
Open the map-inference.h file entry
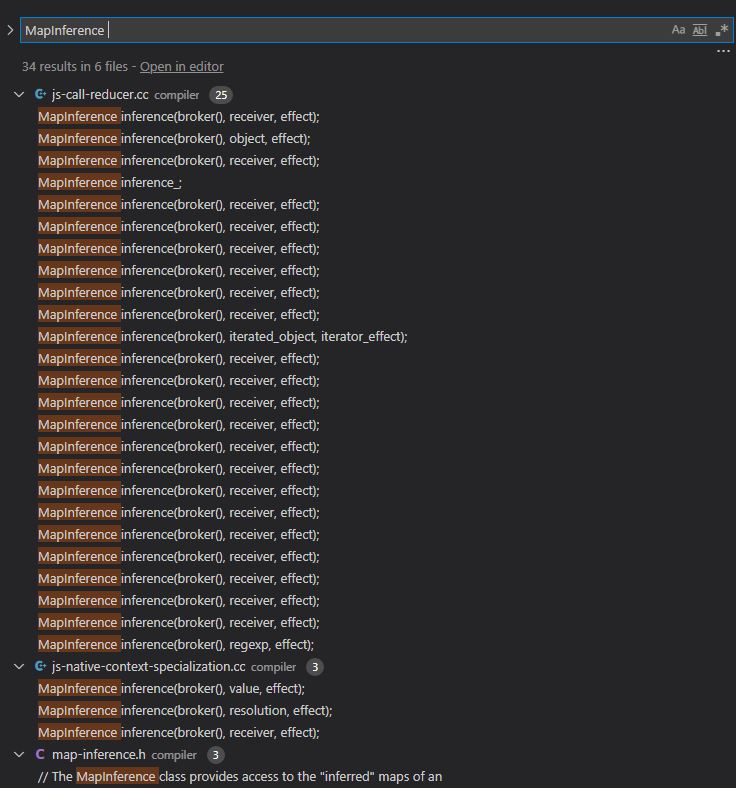[x=98, y=754]
